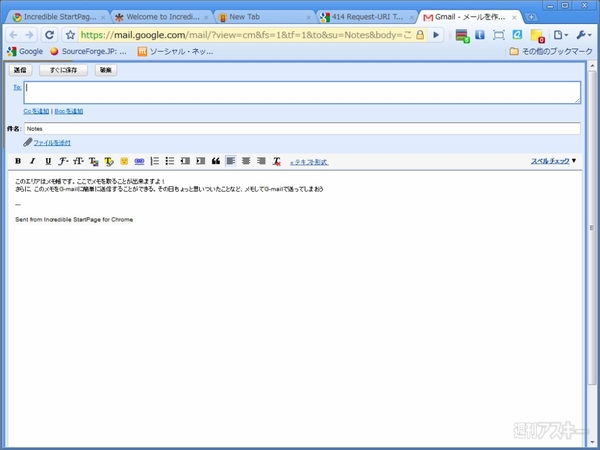Image resolution: width=600 pixels, height=450 pixels.
Task: Add a Cc field via link
Action: point(36,111)
